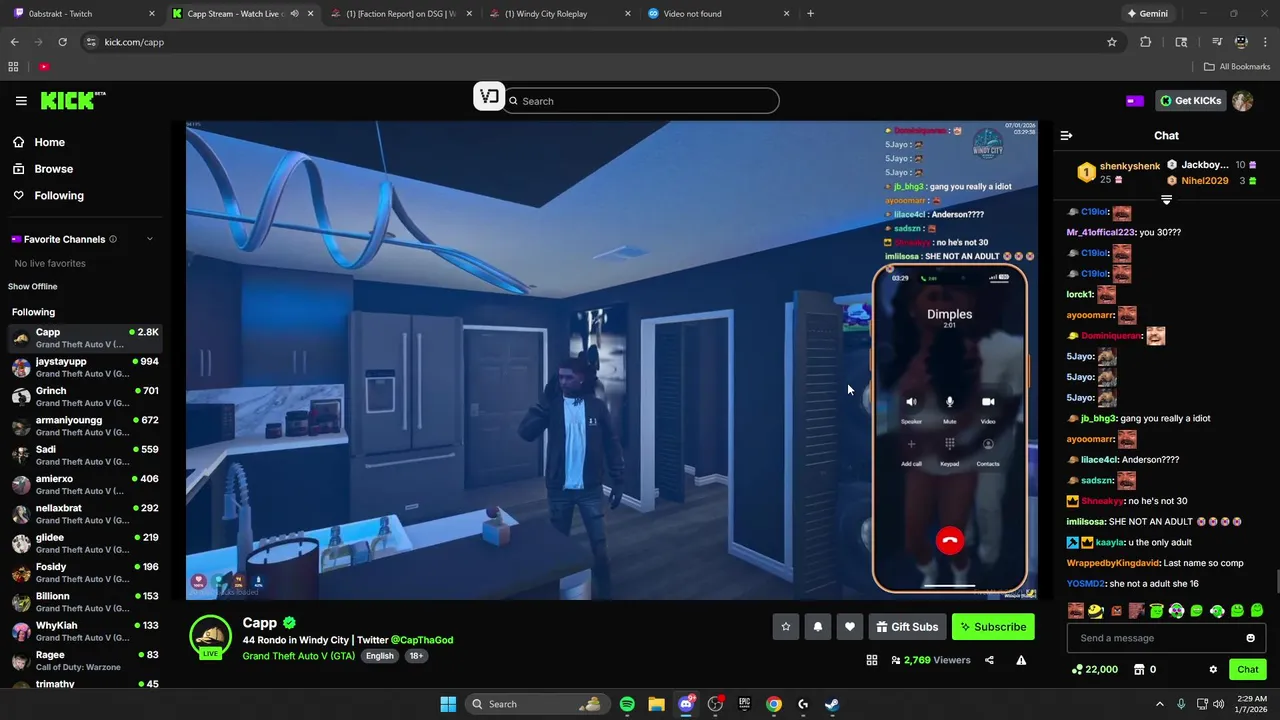Click the Gemini button in Chrome
This screenshot has height=720, width=1280.
pyautogui.click(x=1147, y=14)
